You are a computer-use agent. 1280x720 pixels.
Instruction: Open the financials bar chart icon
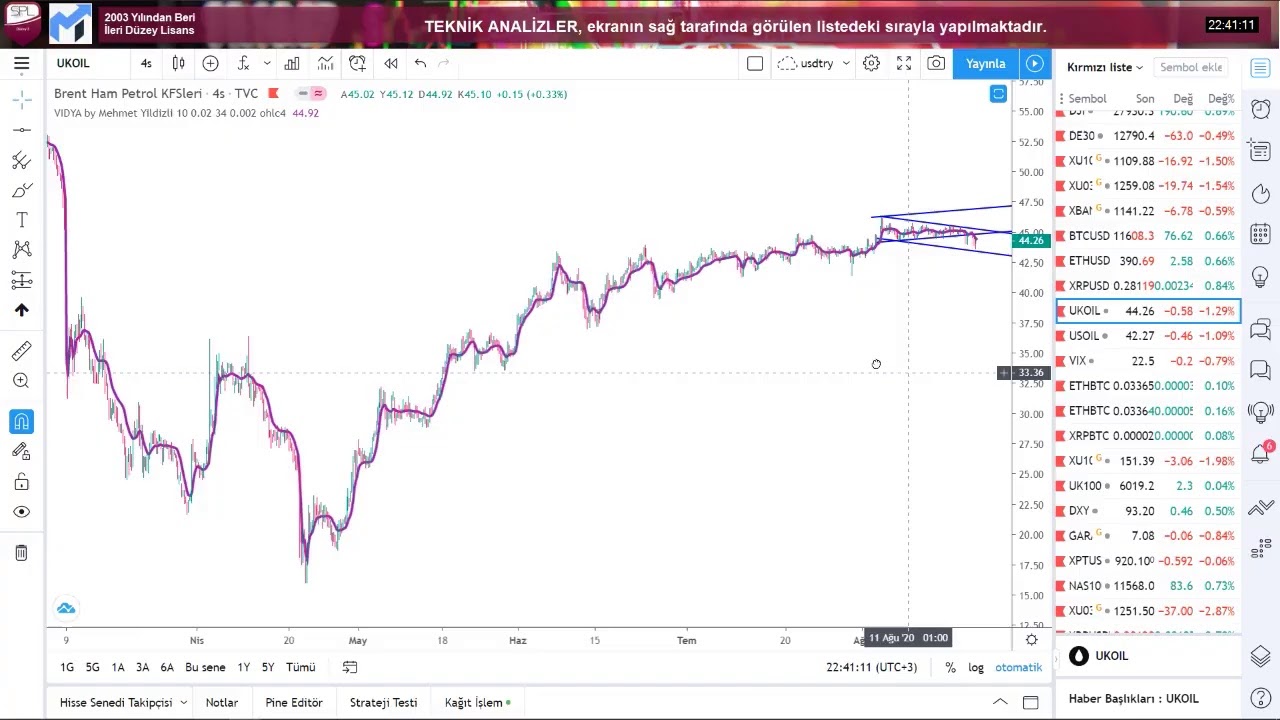click(x=292, y=63)
